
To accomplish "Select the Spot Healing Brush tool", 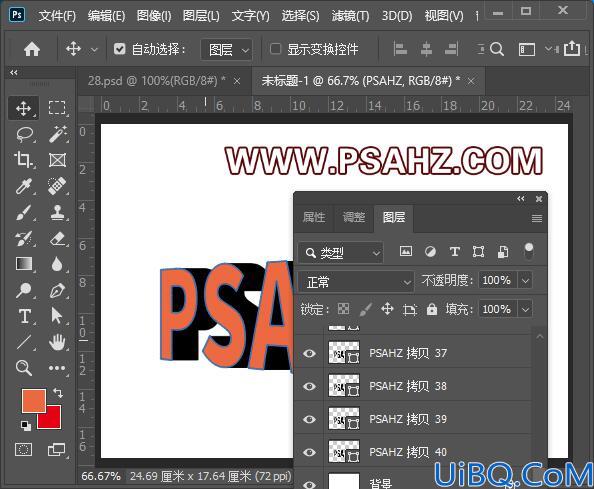I will tap(57, 186).
